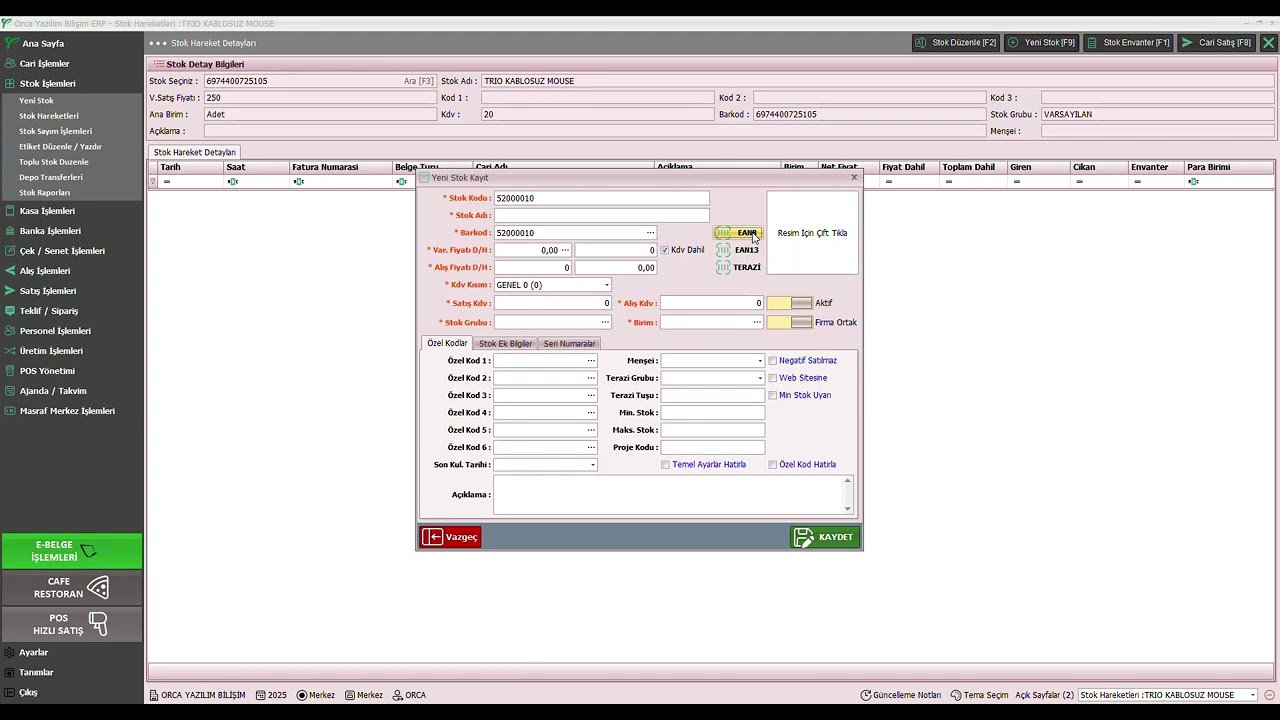Toggle the Kdv Dahil checkbox
Screen dimensions: 1280x720
tap(665, 250)
